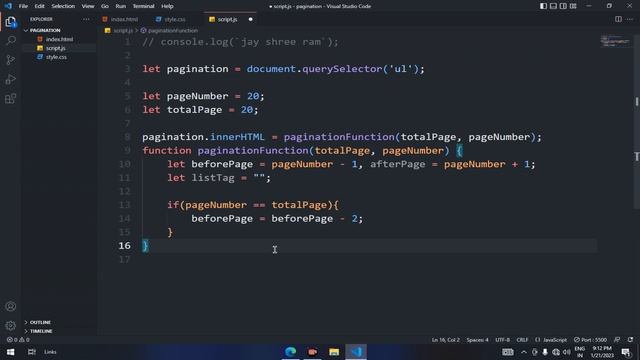Open editor more actions ellipsis

(x=630, y=19)
